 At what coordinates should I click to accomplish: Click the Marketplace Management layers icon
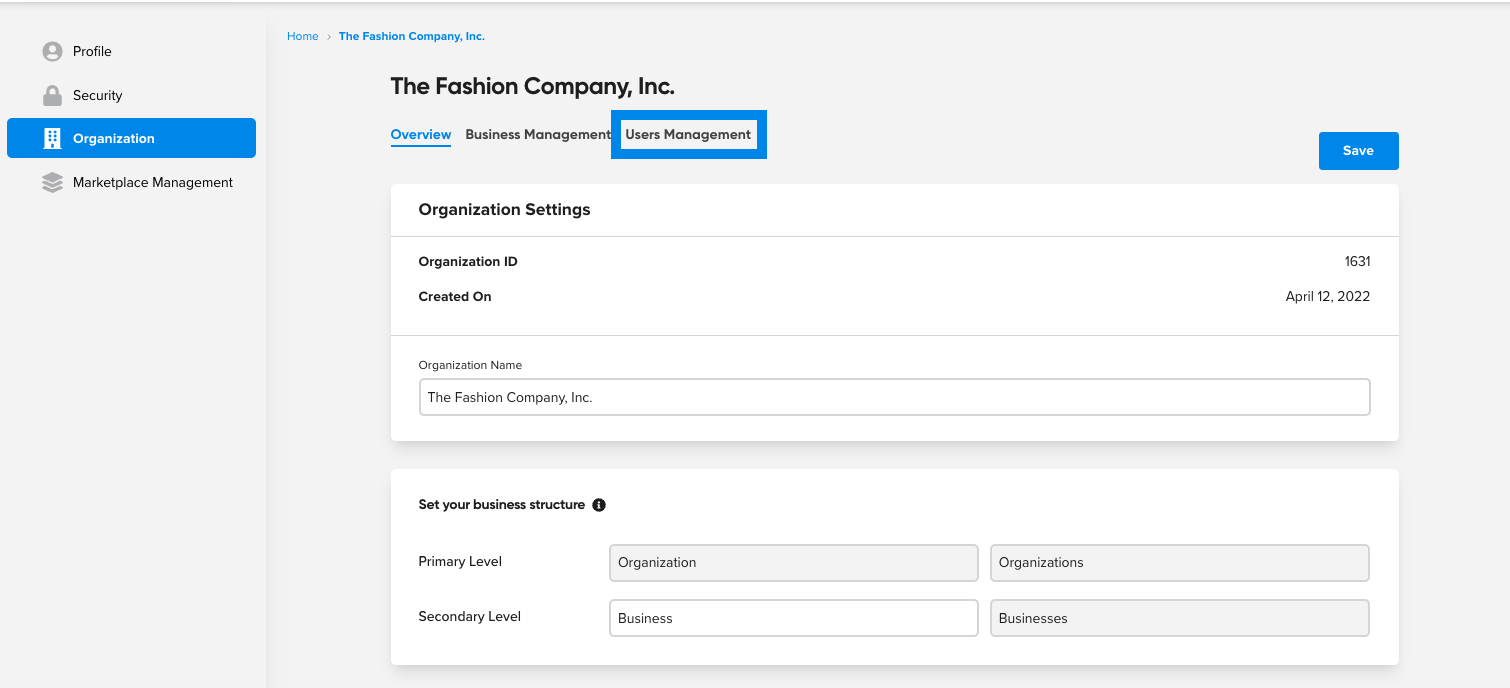point(52,183)
